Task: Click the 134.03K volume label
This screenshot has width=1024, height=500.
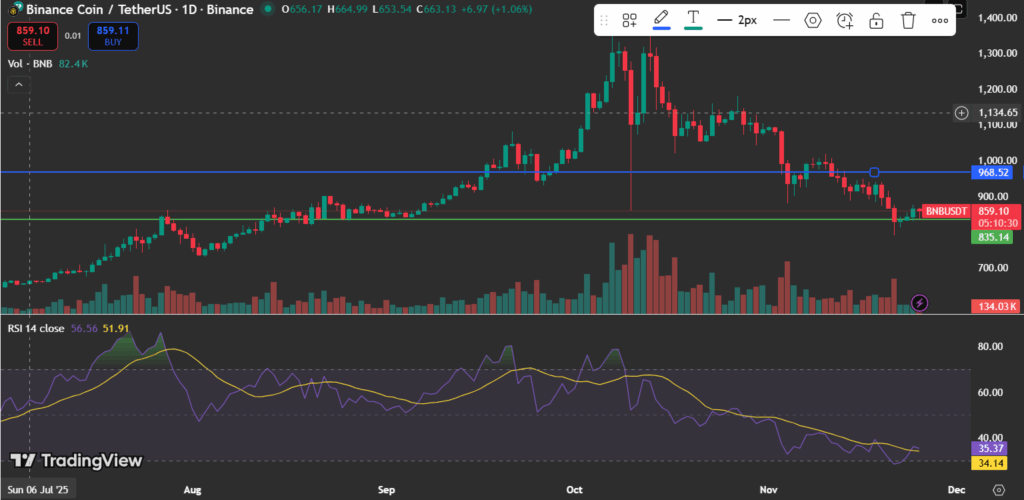Action: tap(994, 306)
